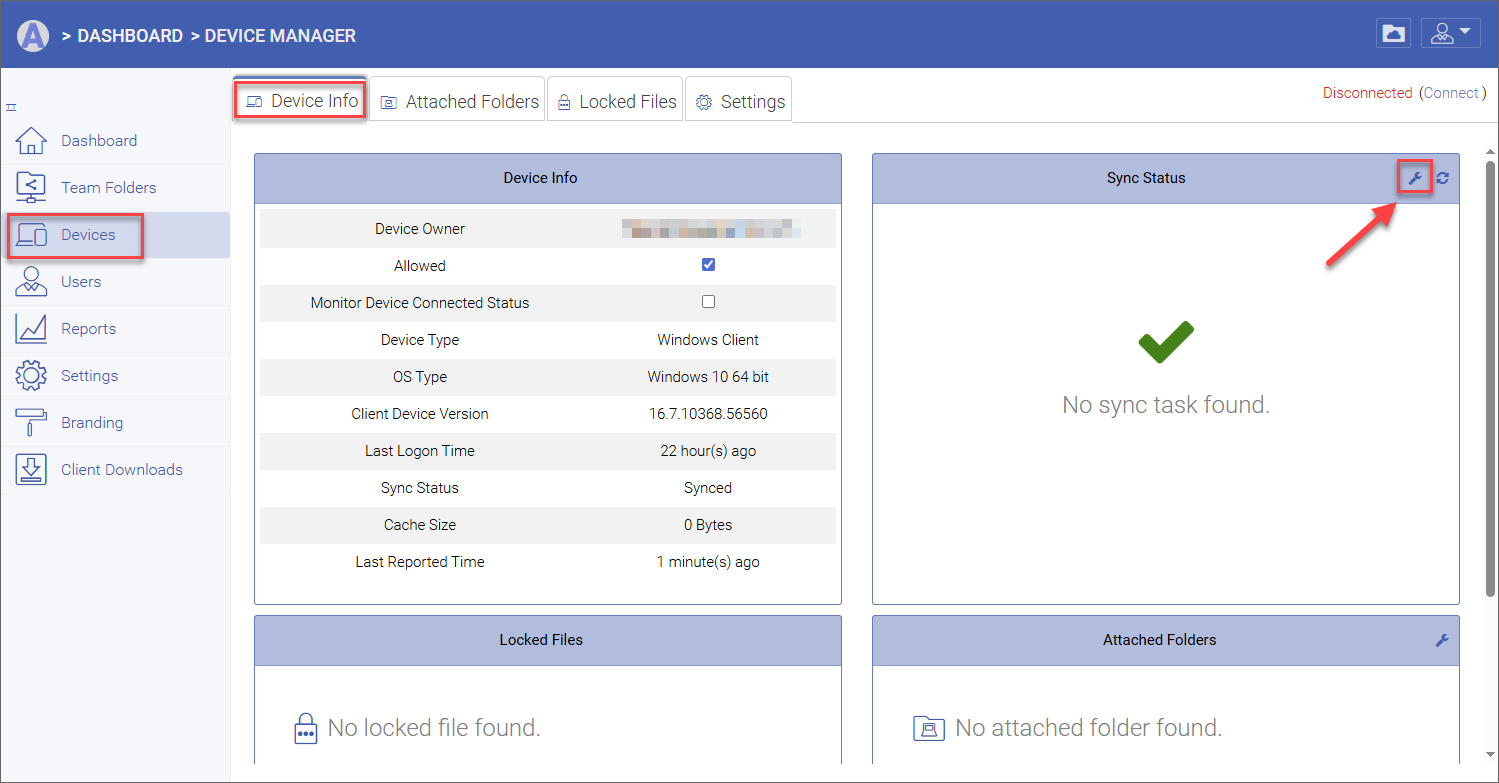Viewport: 1499px width, 783px height.
Task: Click the Connect link
Action: coord(1451,93)
